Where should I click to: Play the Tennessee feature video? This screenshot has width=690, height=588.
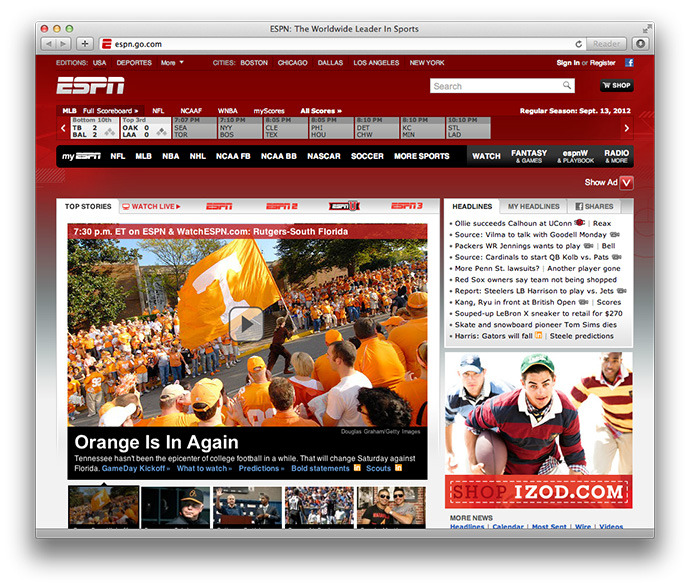coord(246,324)
